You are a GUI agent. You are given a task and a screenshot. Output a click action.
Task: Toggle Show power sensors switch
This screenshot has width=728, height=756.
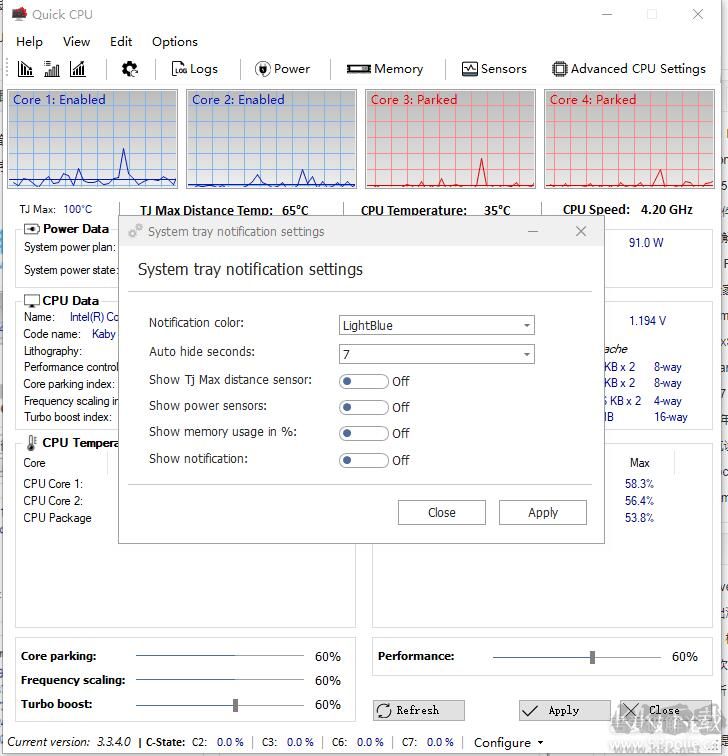pos(364,407)
